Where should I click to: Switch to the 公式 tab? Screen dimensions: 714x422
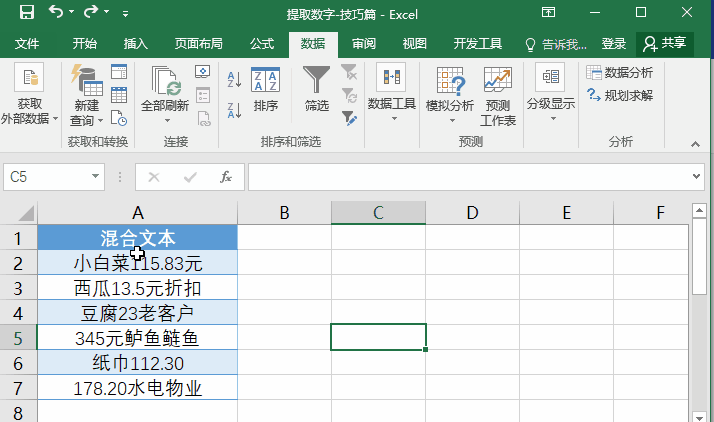click(x=262, y=44)
